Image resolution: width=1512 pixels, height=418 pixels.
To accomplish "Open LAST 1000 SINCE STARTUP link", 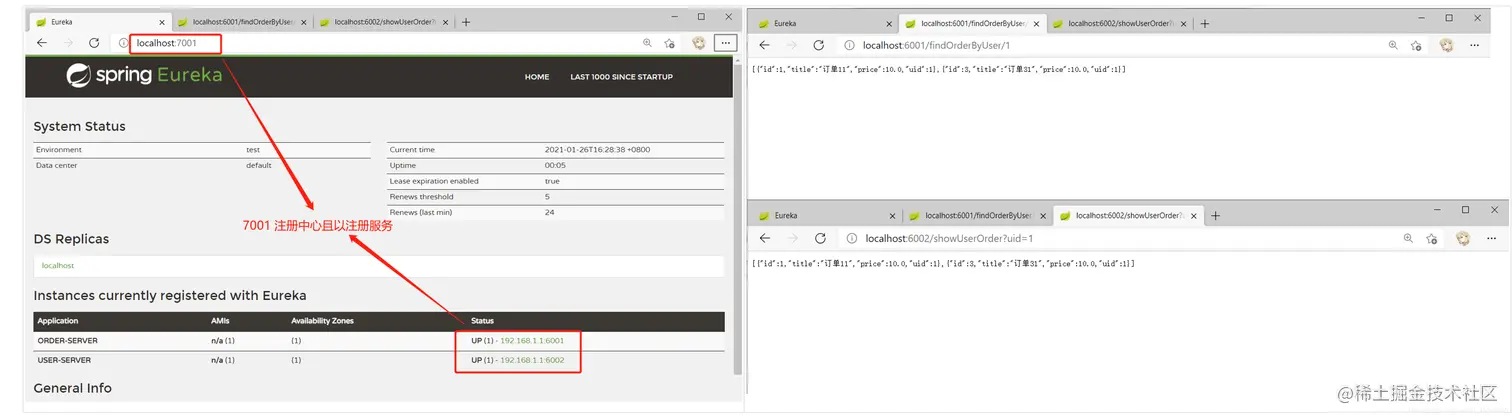I will pos(621,77).
